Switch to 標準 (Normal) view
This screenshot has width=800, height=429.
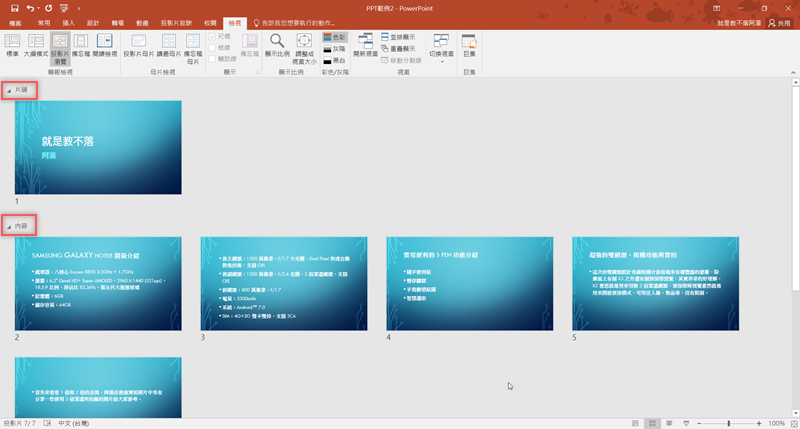tap(13, 45)
